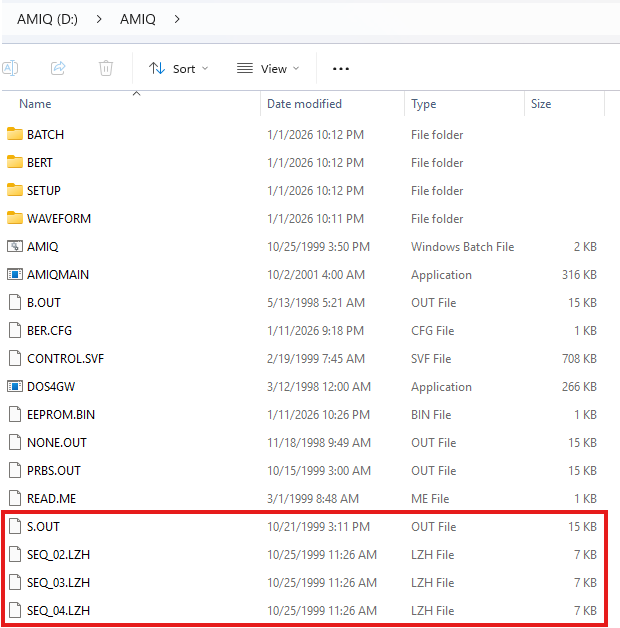
Task: Select the SEQ_03.LZH file icon
Action: 15,583
